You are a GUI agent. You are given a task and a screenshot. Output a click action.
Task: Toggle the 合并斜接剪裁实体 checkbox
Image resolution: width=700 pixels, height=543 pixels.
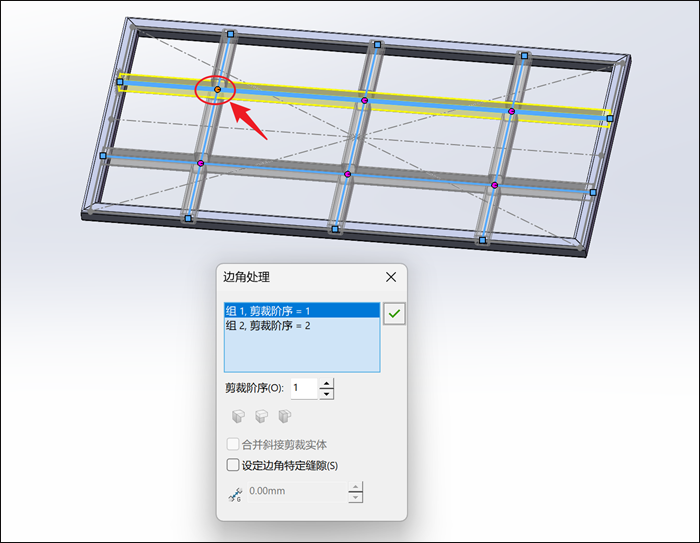(233, 444)
